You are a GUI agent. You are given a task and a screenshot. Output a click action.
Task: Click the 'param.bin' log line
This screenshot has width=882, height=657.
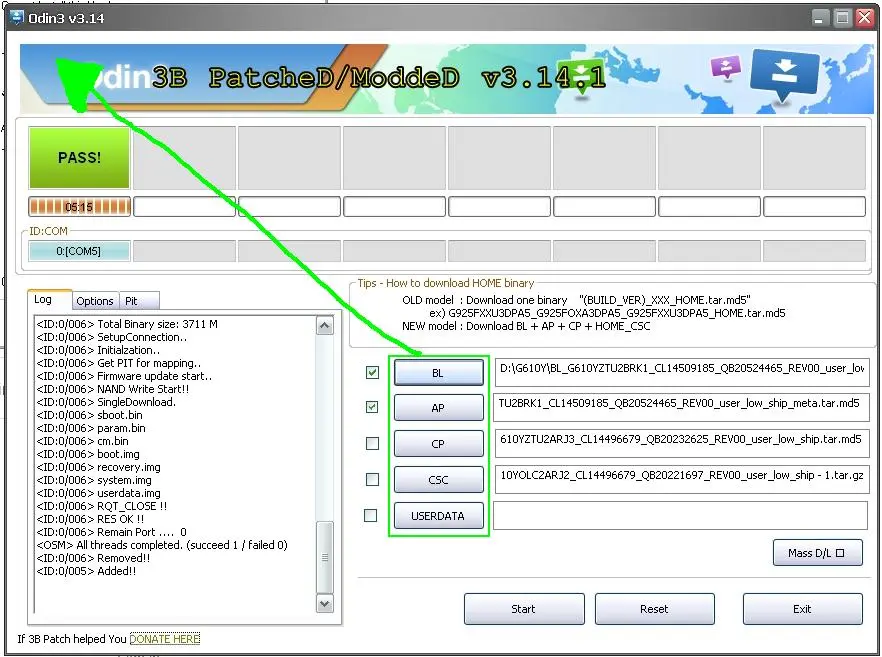[x=91, y=428]
